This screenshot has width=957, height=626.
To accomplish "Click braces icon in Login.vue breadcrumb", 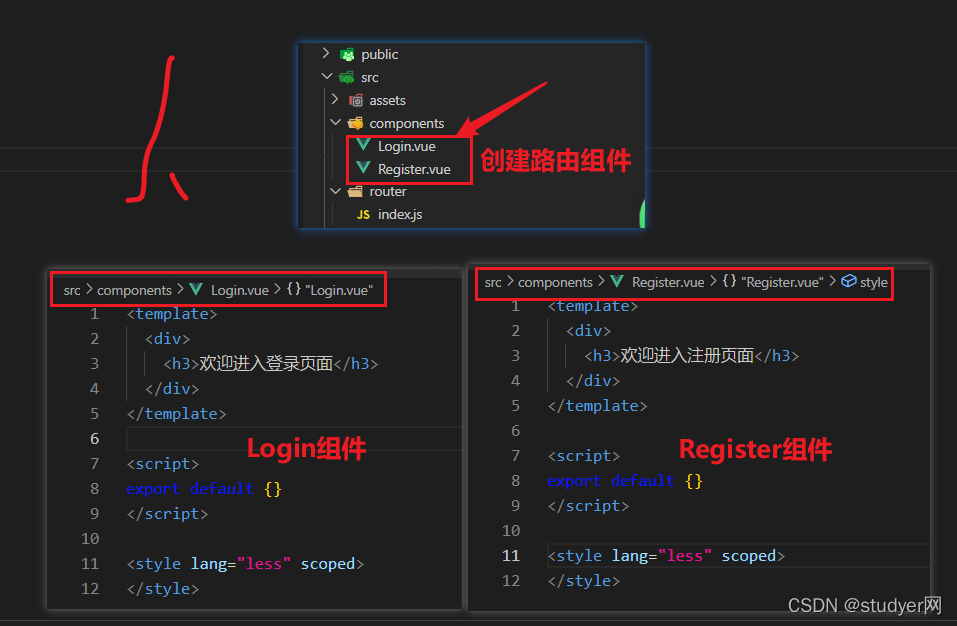I will pos(294,289).
